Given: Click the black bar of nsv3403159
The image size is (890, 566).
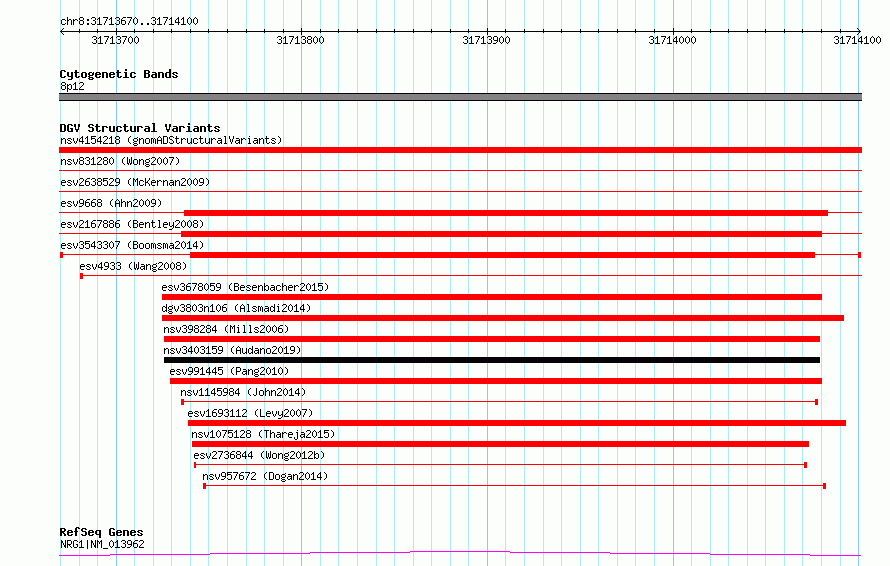Looking at the screenshot, I should (492, 360).
